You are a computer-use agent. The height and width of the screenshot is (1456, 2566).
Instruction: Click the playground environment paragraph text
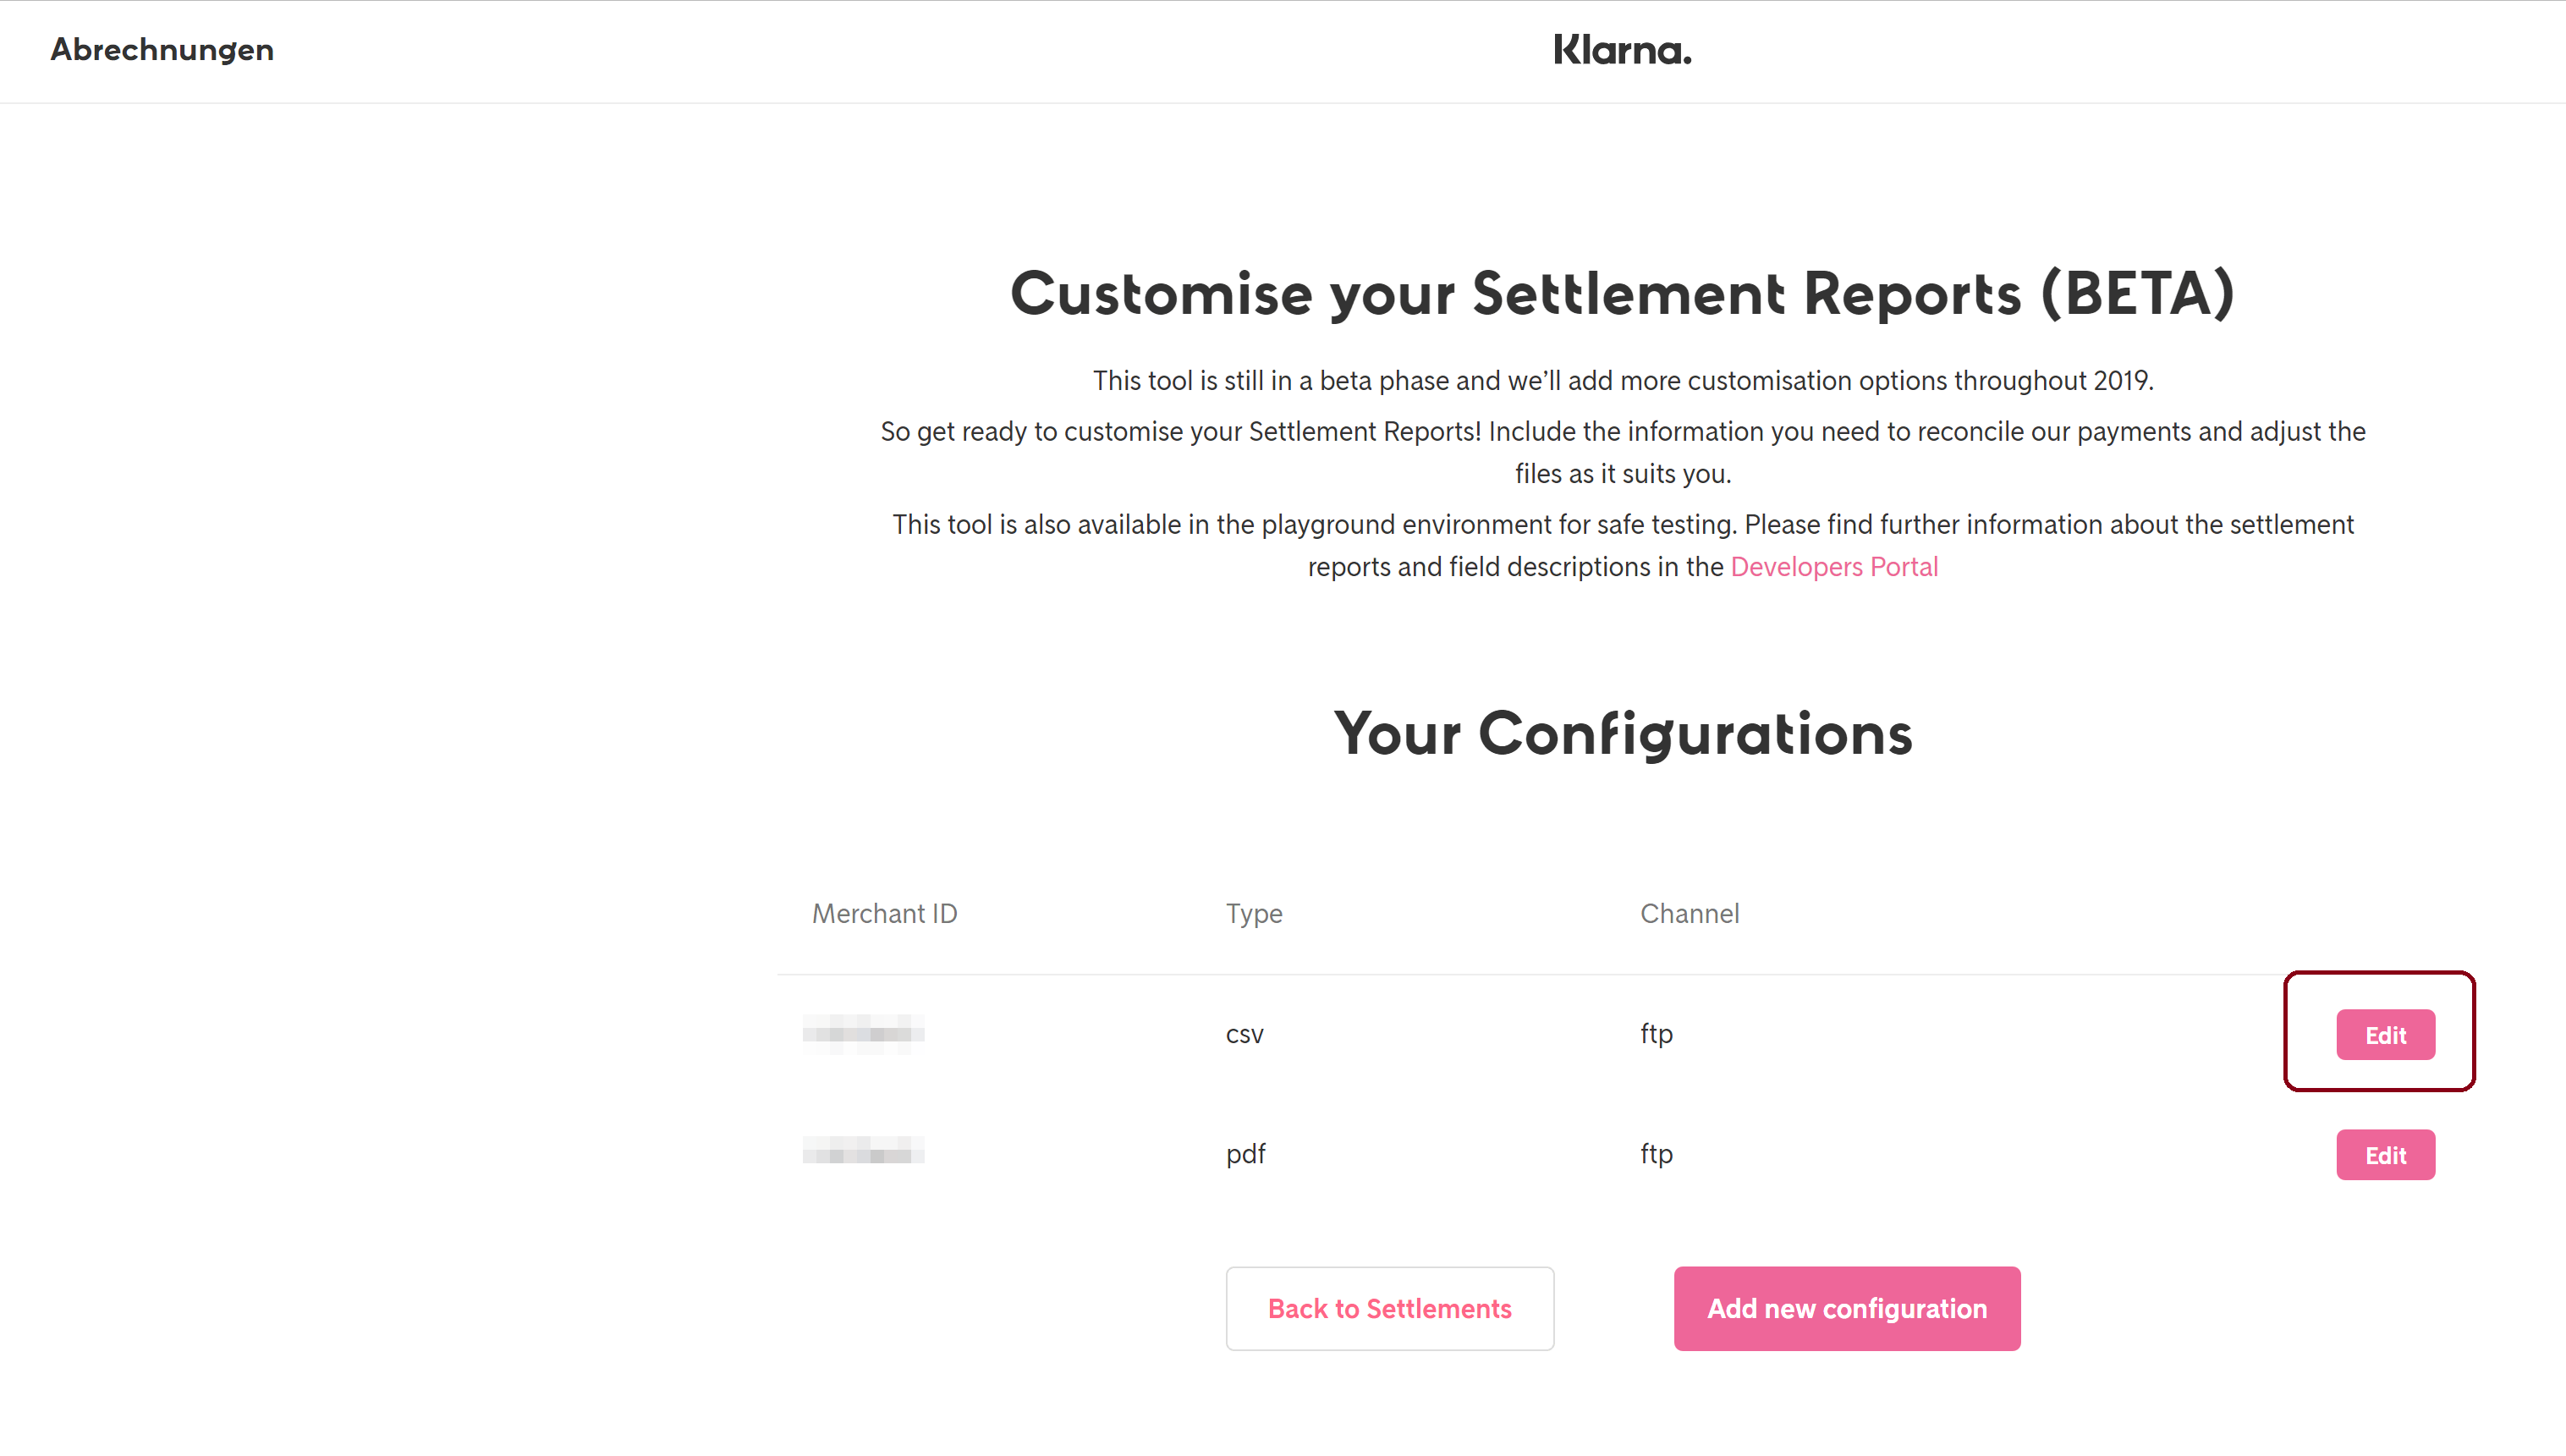1622,525
